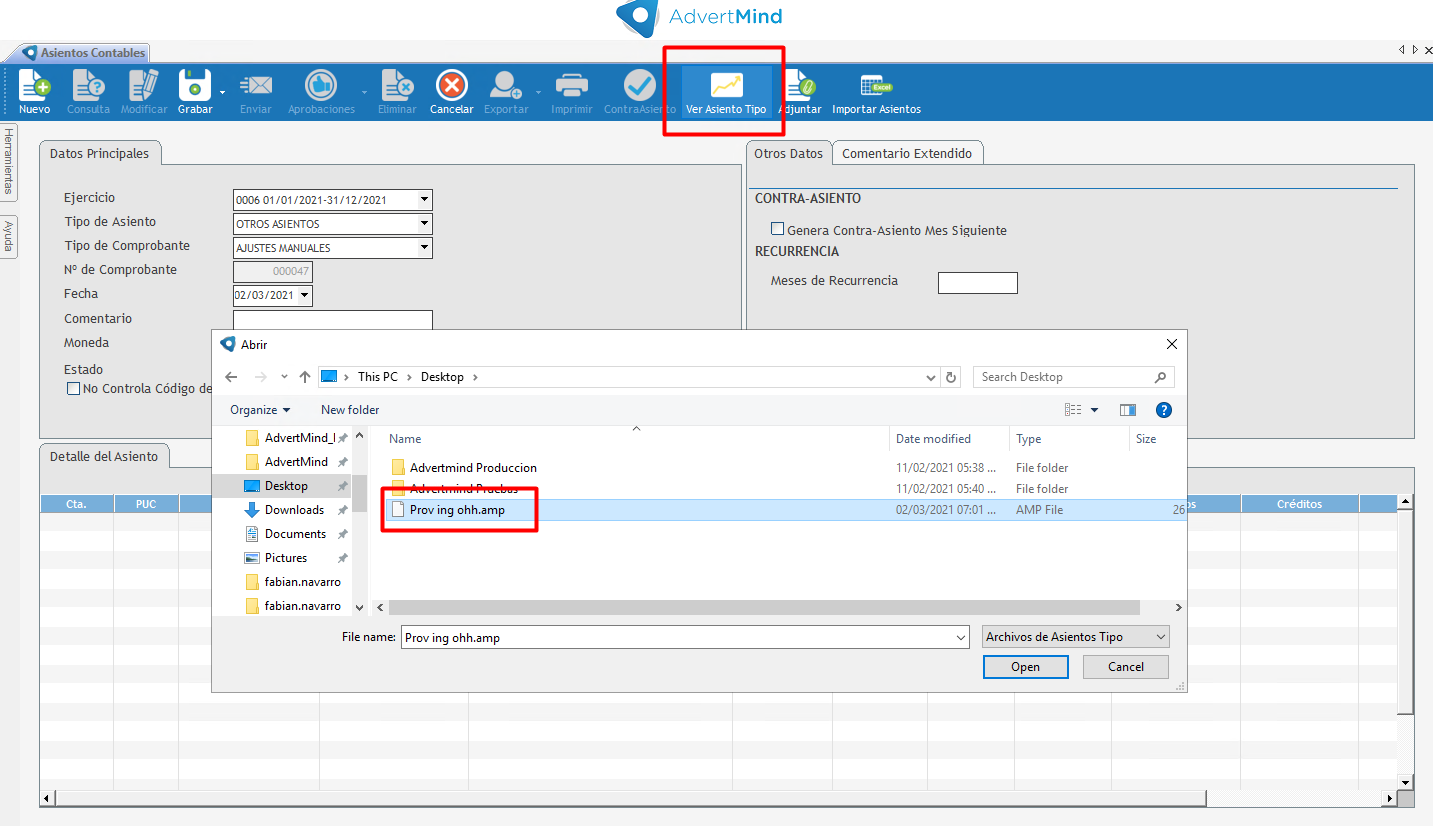Click the Importar Asientos Excel icon
Image resolution: width=1433 pixels, height=826 pixels.
[x=876, y=86]
